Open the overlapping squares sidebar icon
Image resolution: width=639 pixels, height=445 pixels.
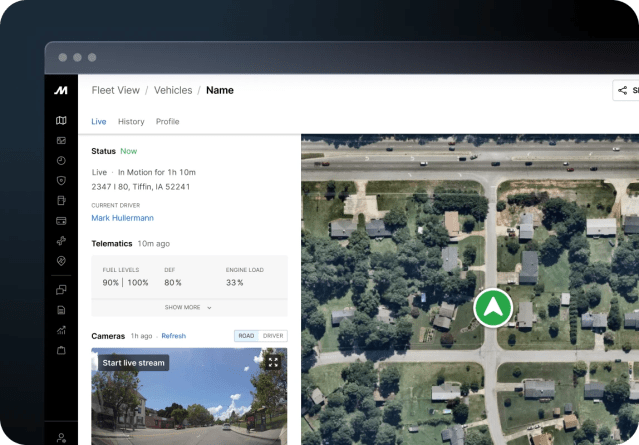point(61,290)
